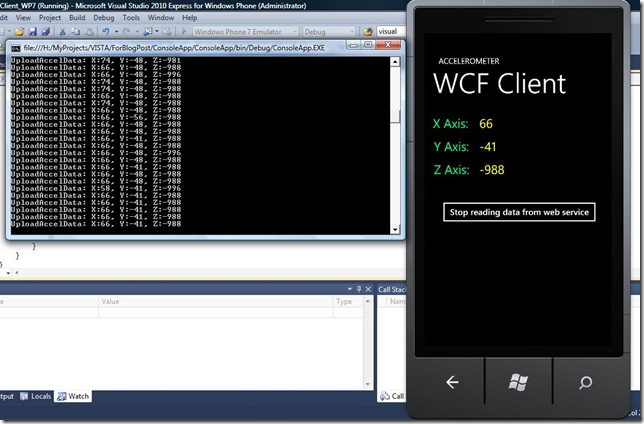
Task: Click the find box containing 'visual'
Action: (391, 32)
